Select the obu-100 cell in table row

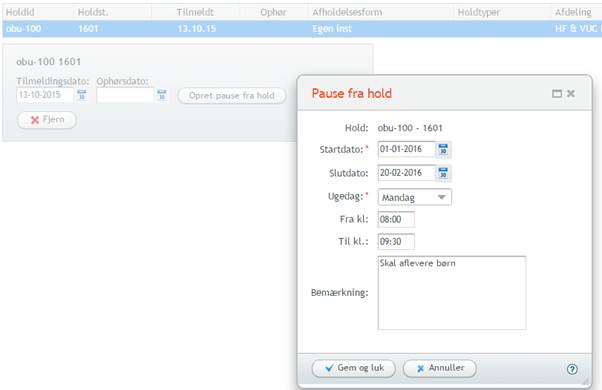coord(23,29)
